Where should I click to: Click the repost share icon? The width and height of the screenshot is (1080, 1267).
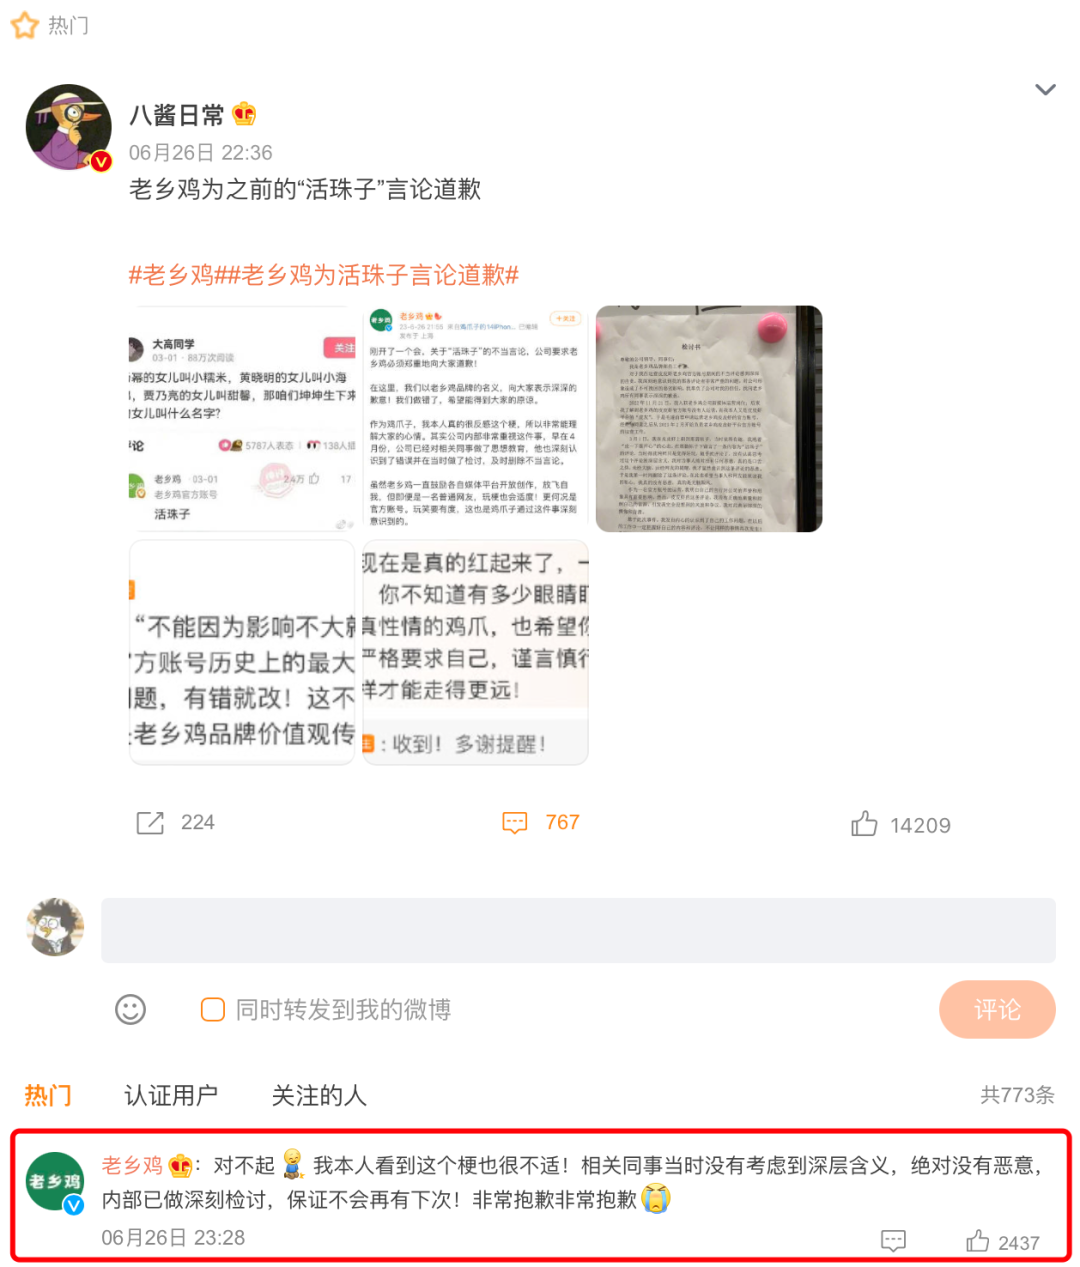(150, 823)
